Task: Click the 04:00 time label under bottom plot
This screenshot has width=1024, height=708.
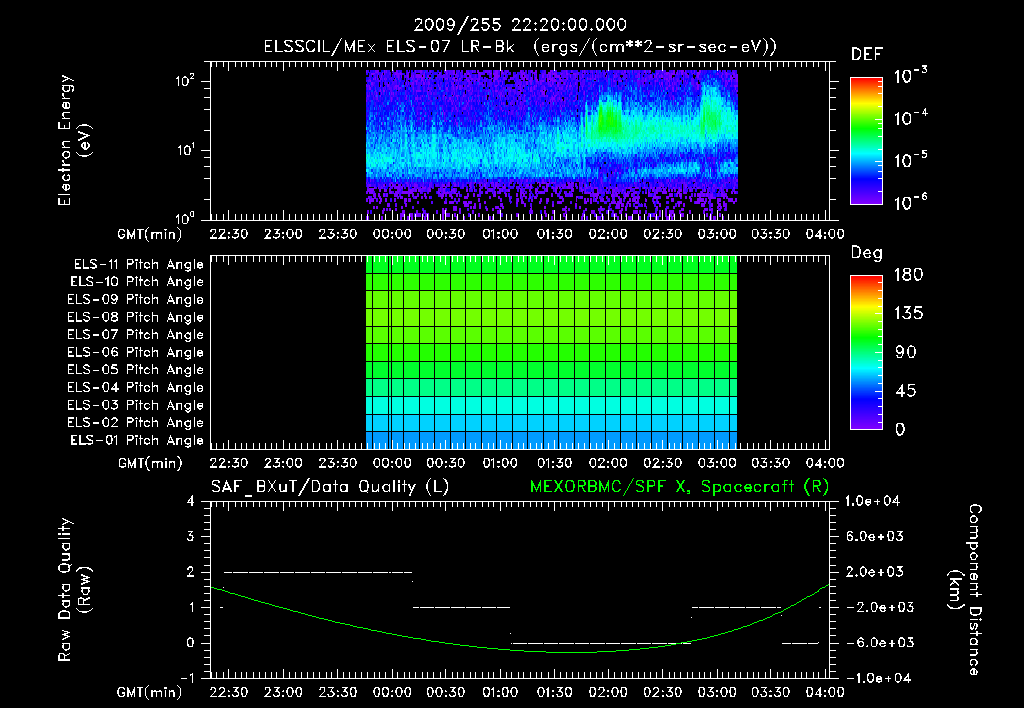Action: click(x=825, y=692)
